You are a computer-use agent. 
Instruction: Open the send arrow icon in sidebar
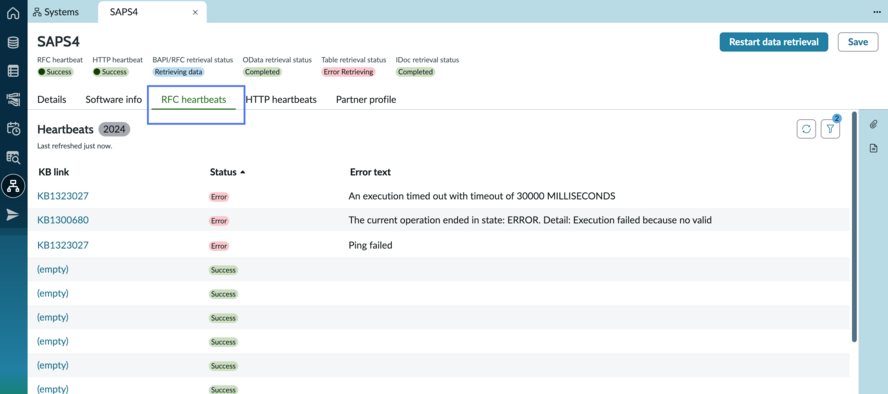pos(12,215)
